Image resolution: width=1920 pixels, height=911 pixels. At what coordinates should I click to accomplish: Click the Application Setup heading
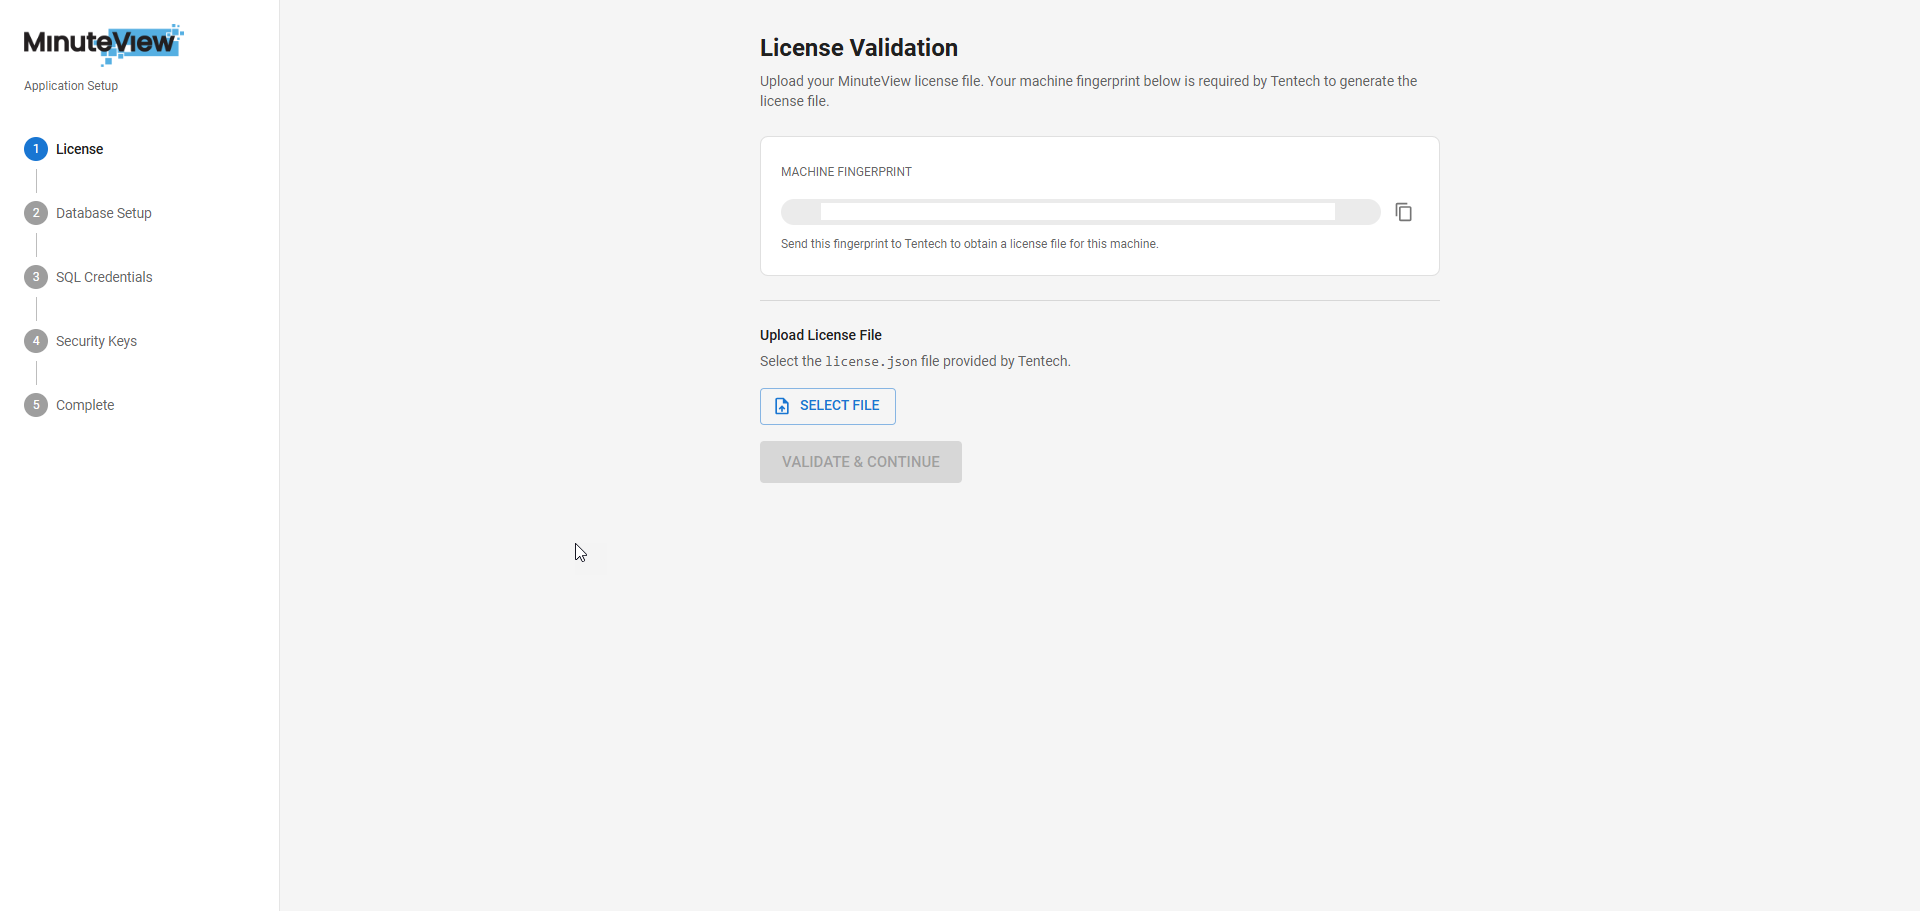[x=70, y=85]
